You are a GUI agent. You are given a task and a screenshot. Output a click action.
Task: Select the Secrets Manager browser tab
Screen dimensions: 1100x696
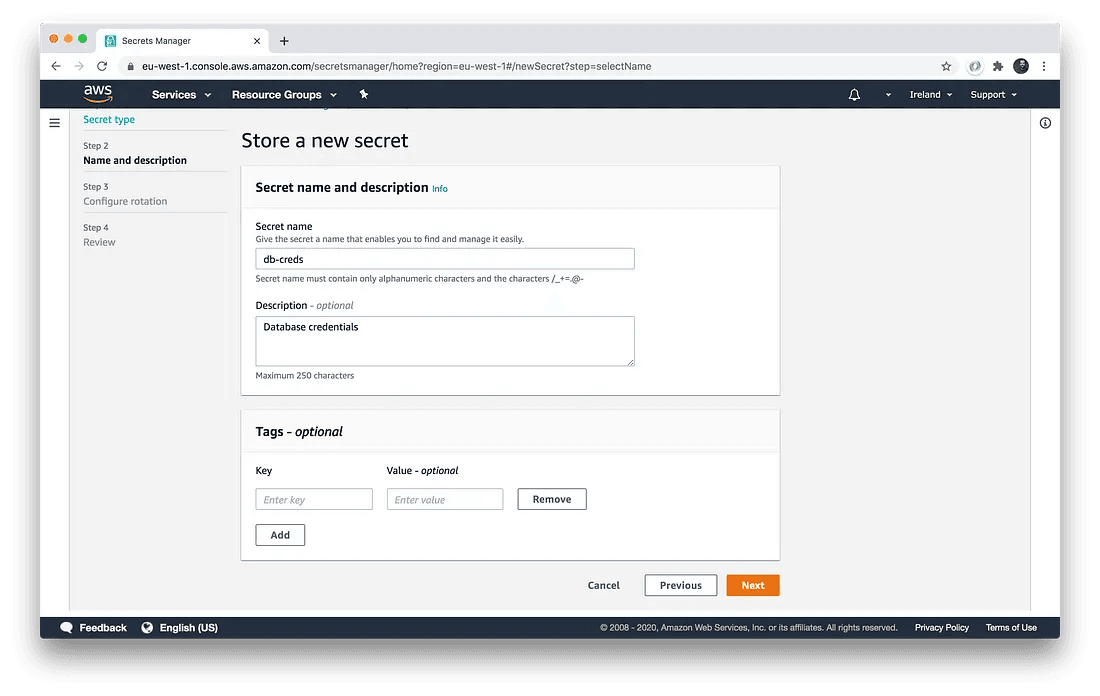pos(182,41)
